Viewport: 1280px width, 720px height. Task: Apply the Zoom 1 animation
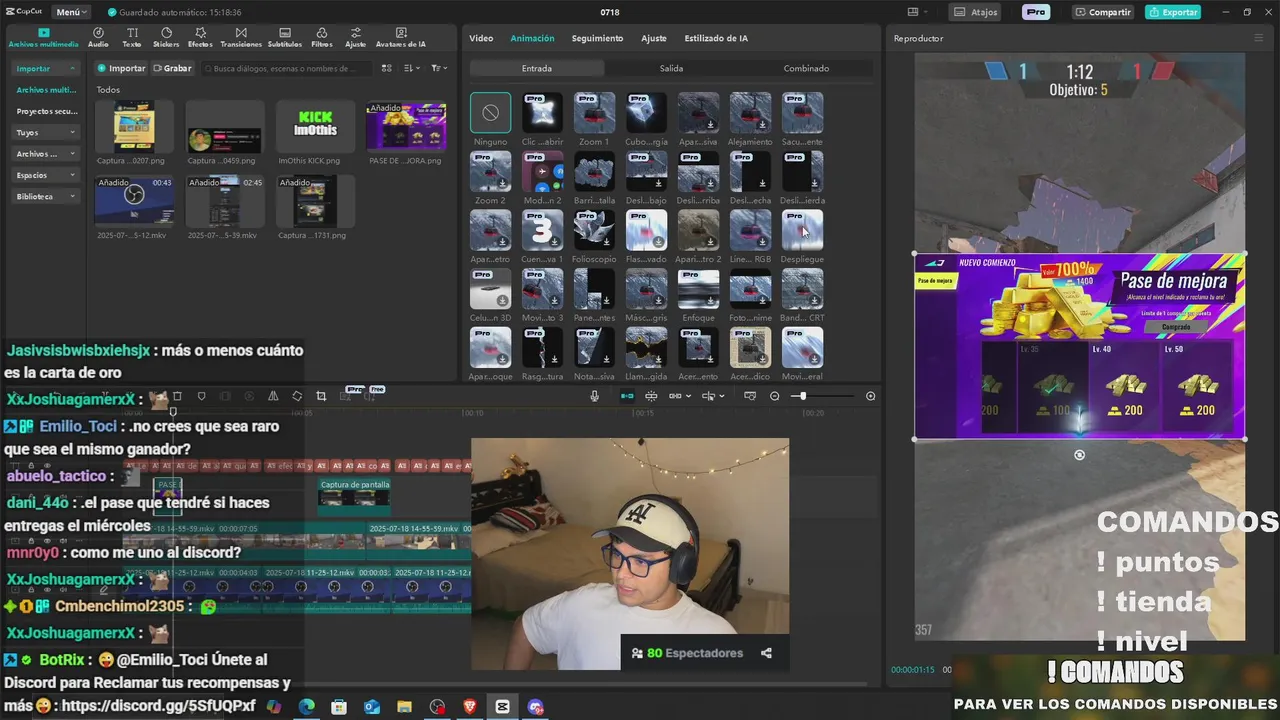click(593, 113)
